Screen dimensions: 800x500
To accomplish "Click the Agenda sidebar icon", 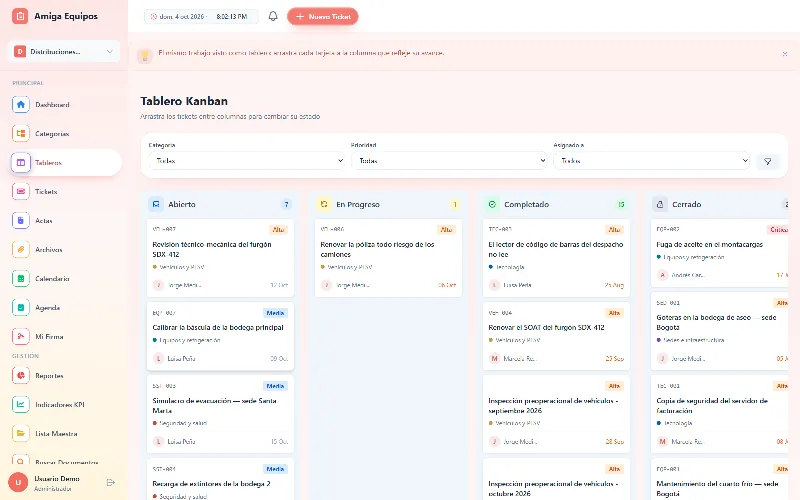I will 21,308.
